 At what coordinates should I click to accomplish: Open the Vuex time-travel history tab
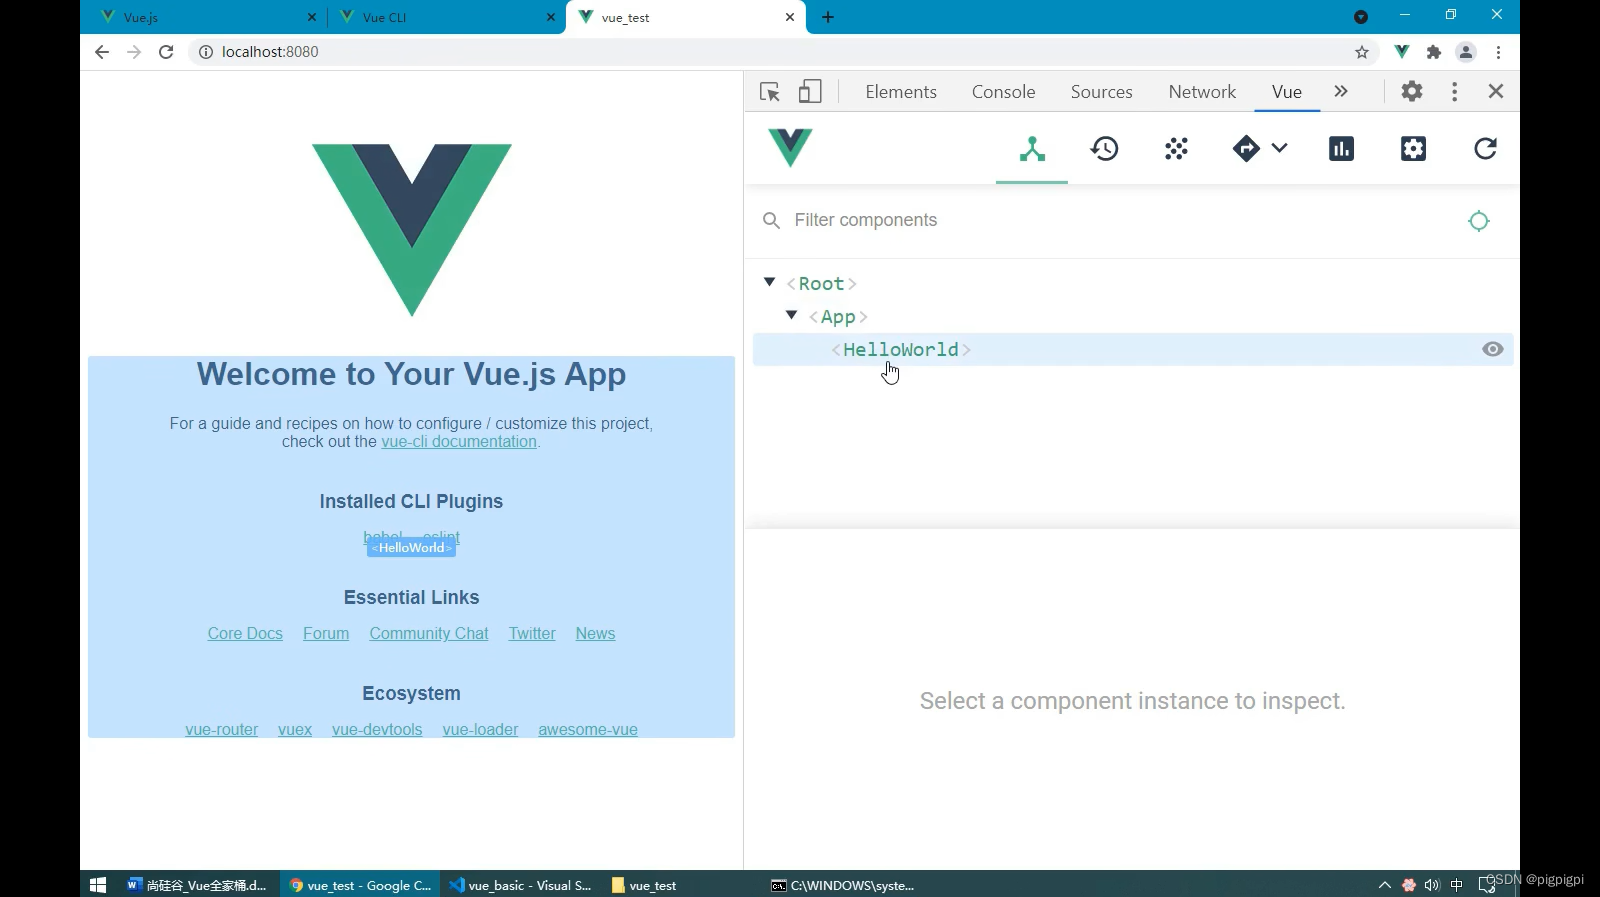[x=1104, y=149]
